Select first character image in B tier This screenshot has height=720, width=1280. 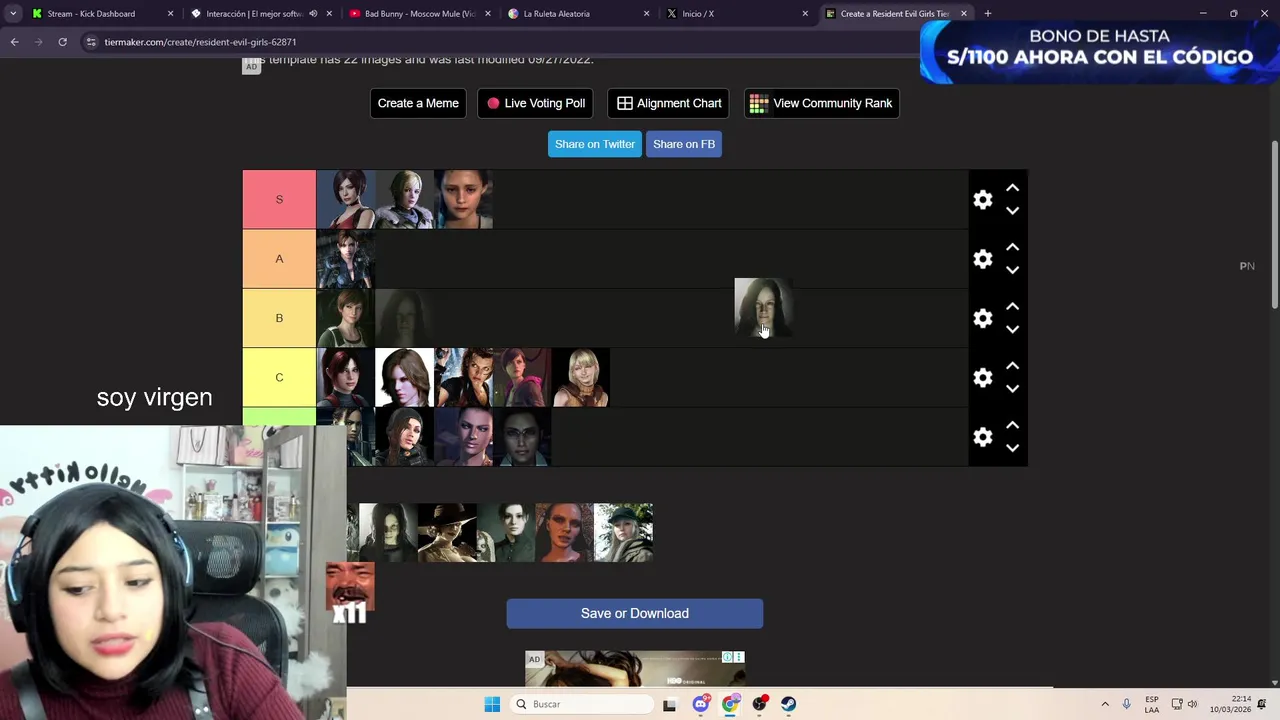346,318
